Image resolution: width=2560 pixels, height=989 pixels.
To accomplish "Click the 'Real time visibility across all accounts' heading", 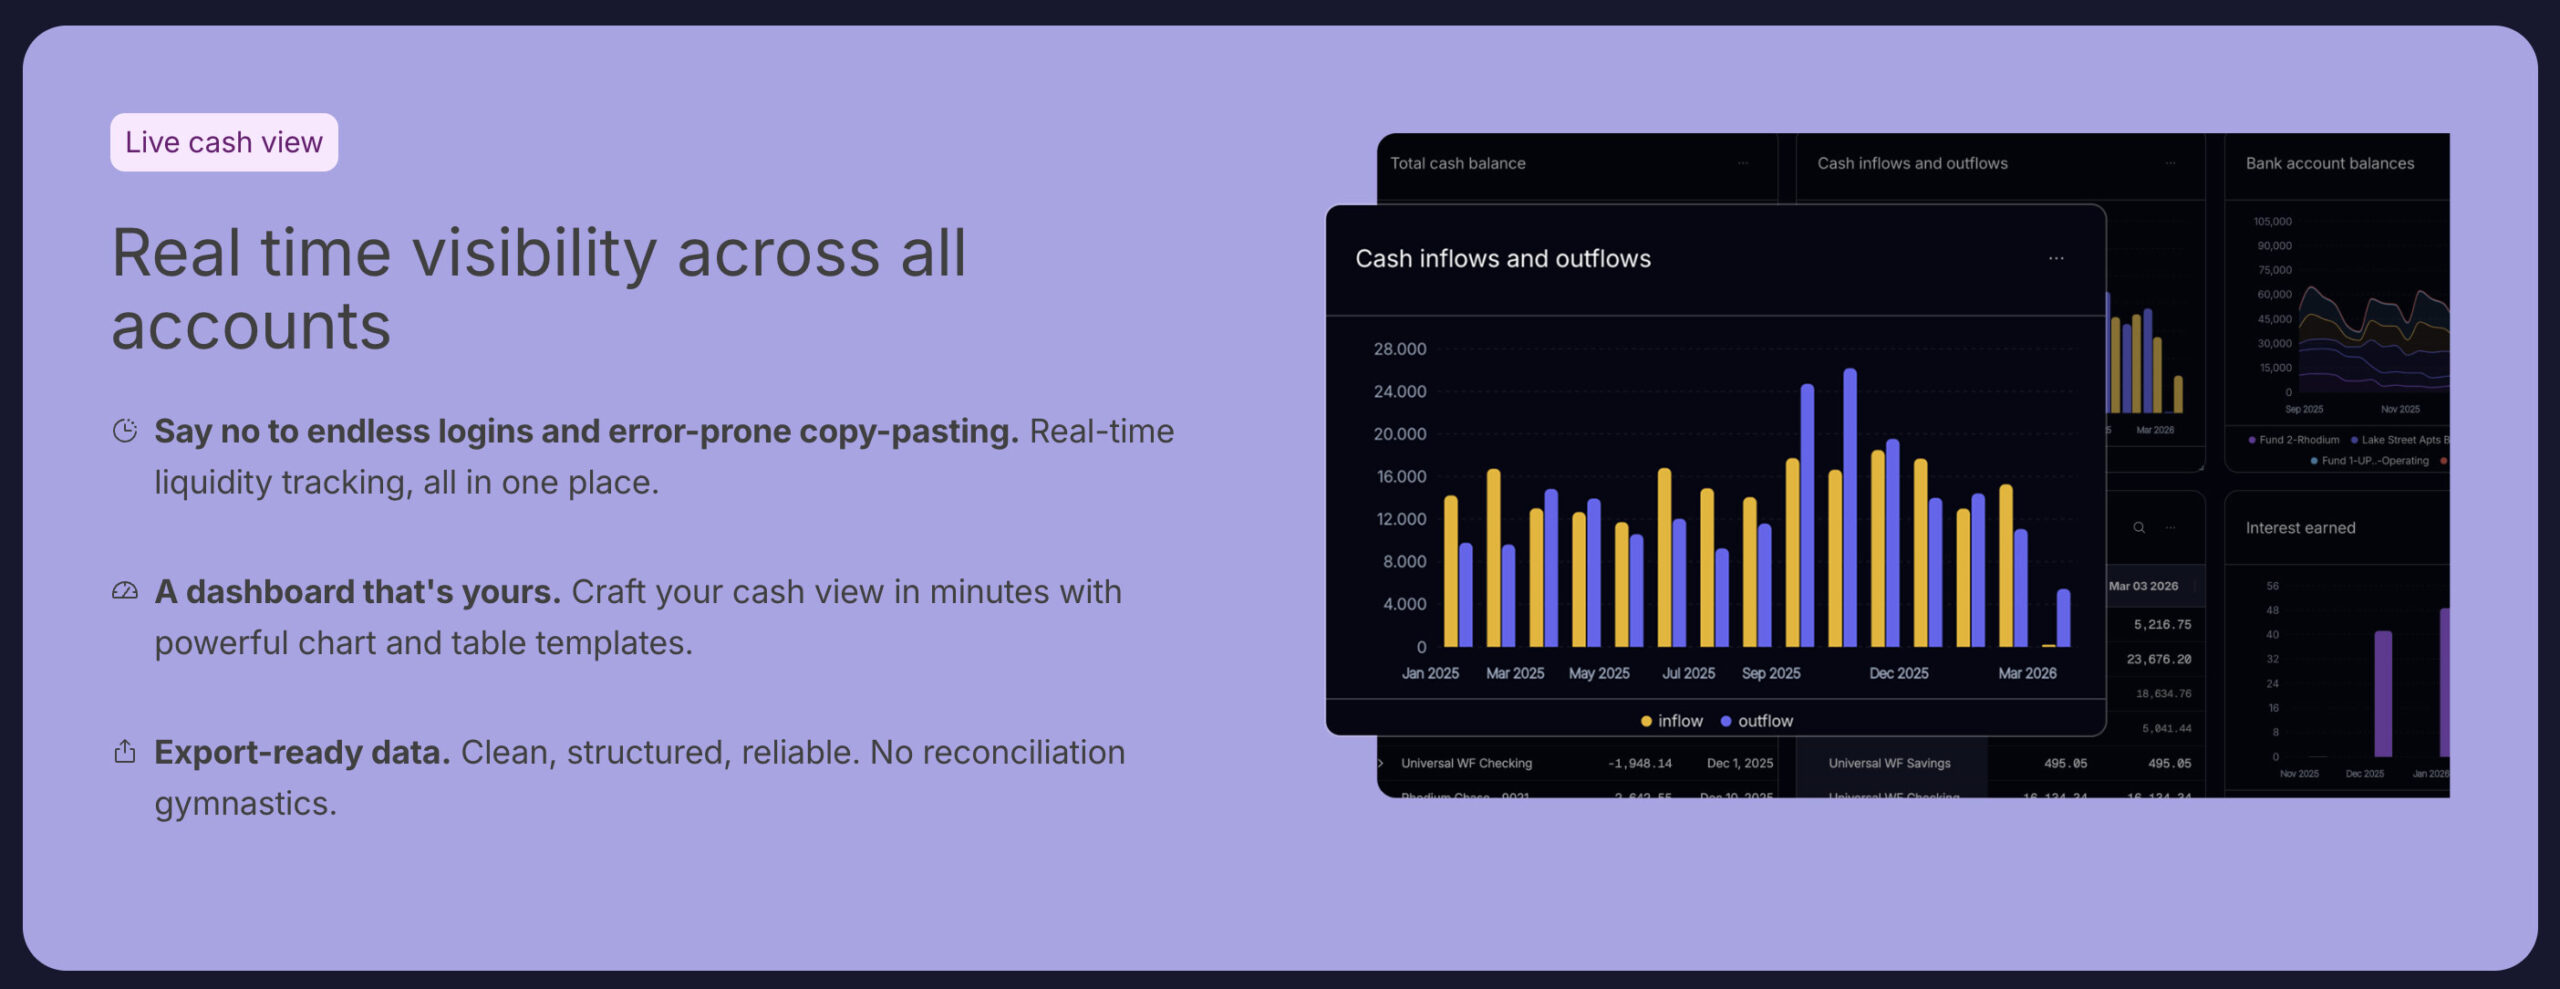I will pos(539,288).
